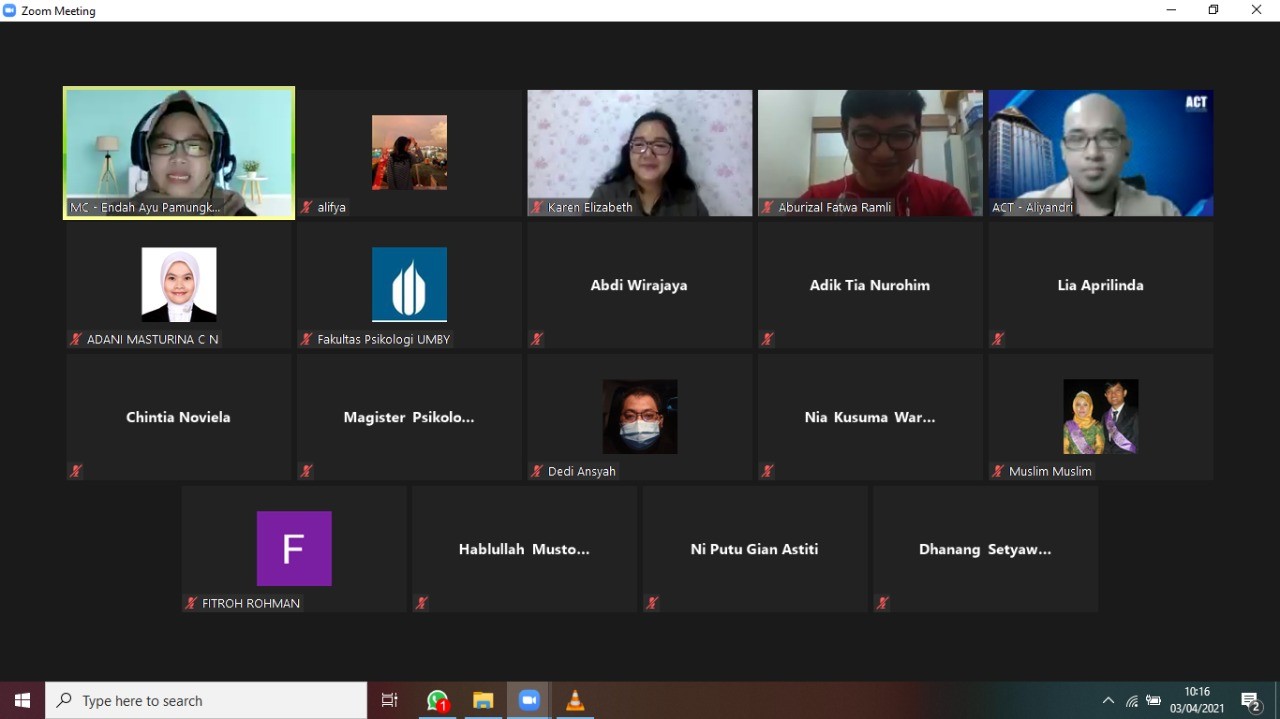Click muted mic icon in Magister Psikolo... tile

pyautogui.click(x=307, y=471)
